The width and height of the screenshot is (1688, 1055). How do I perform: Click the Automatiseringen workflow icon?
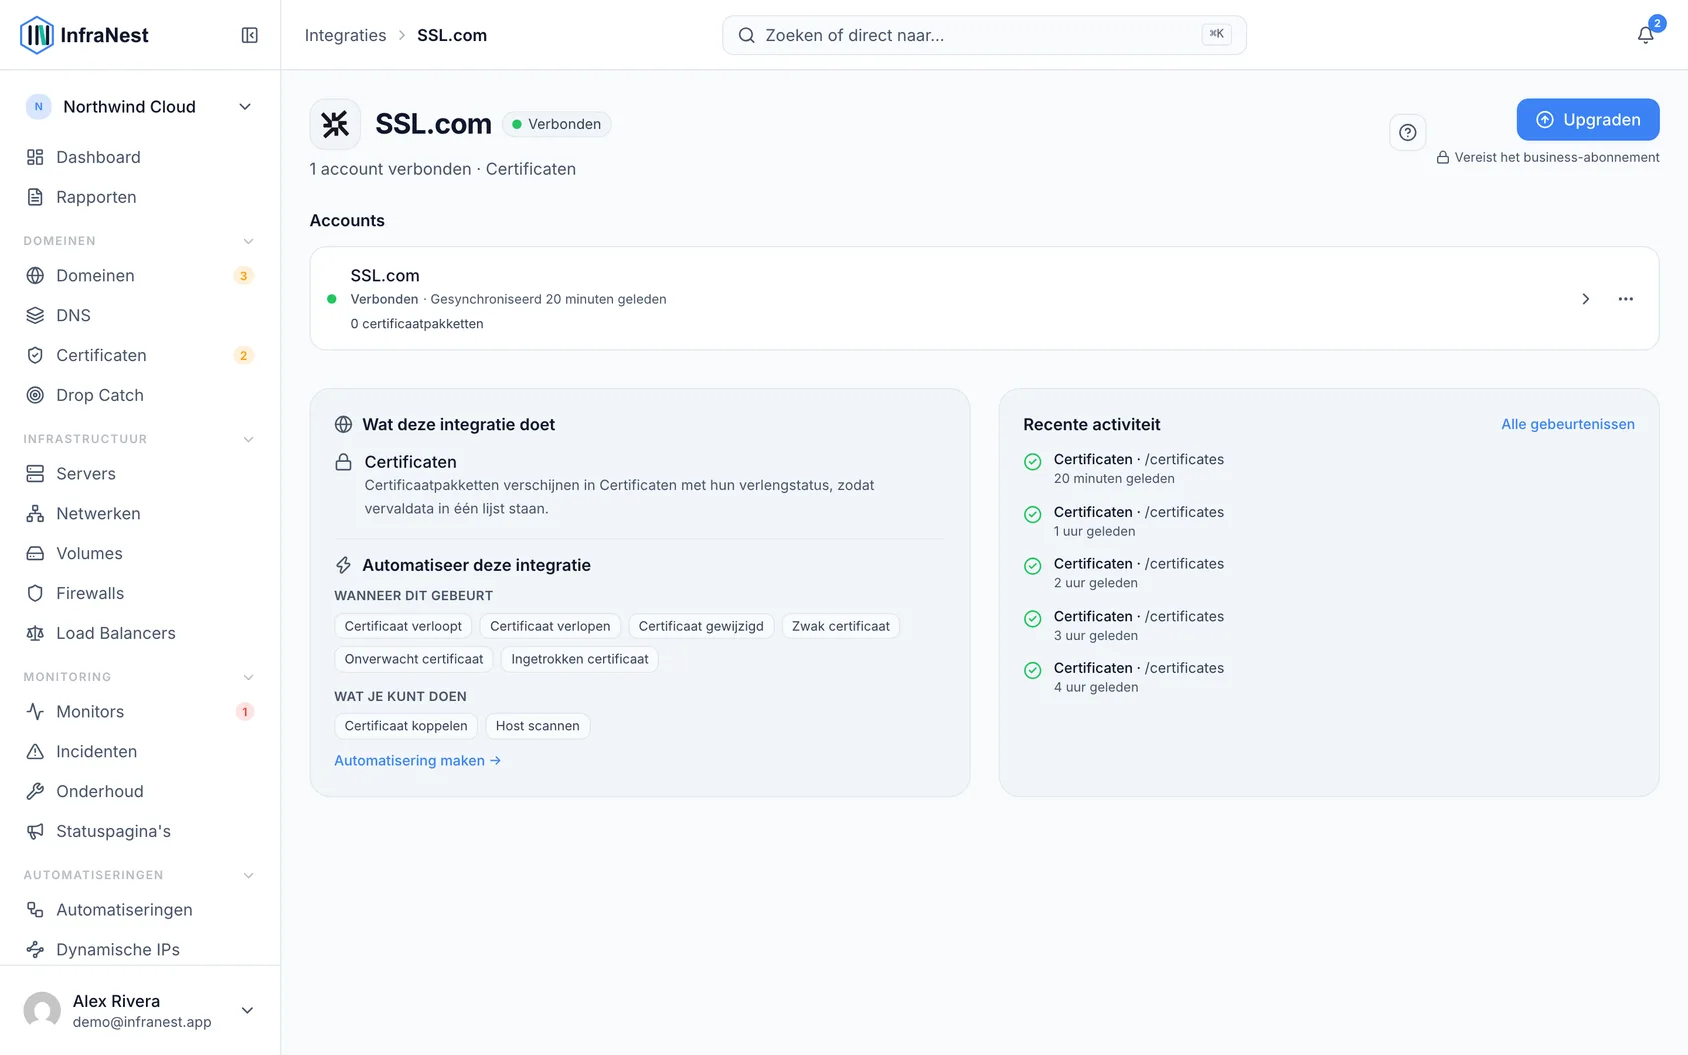click(x=35, y=909)
